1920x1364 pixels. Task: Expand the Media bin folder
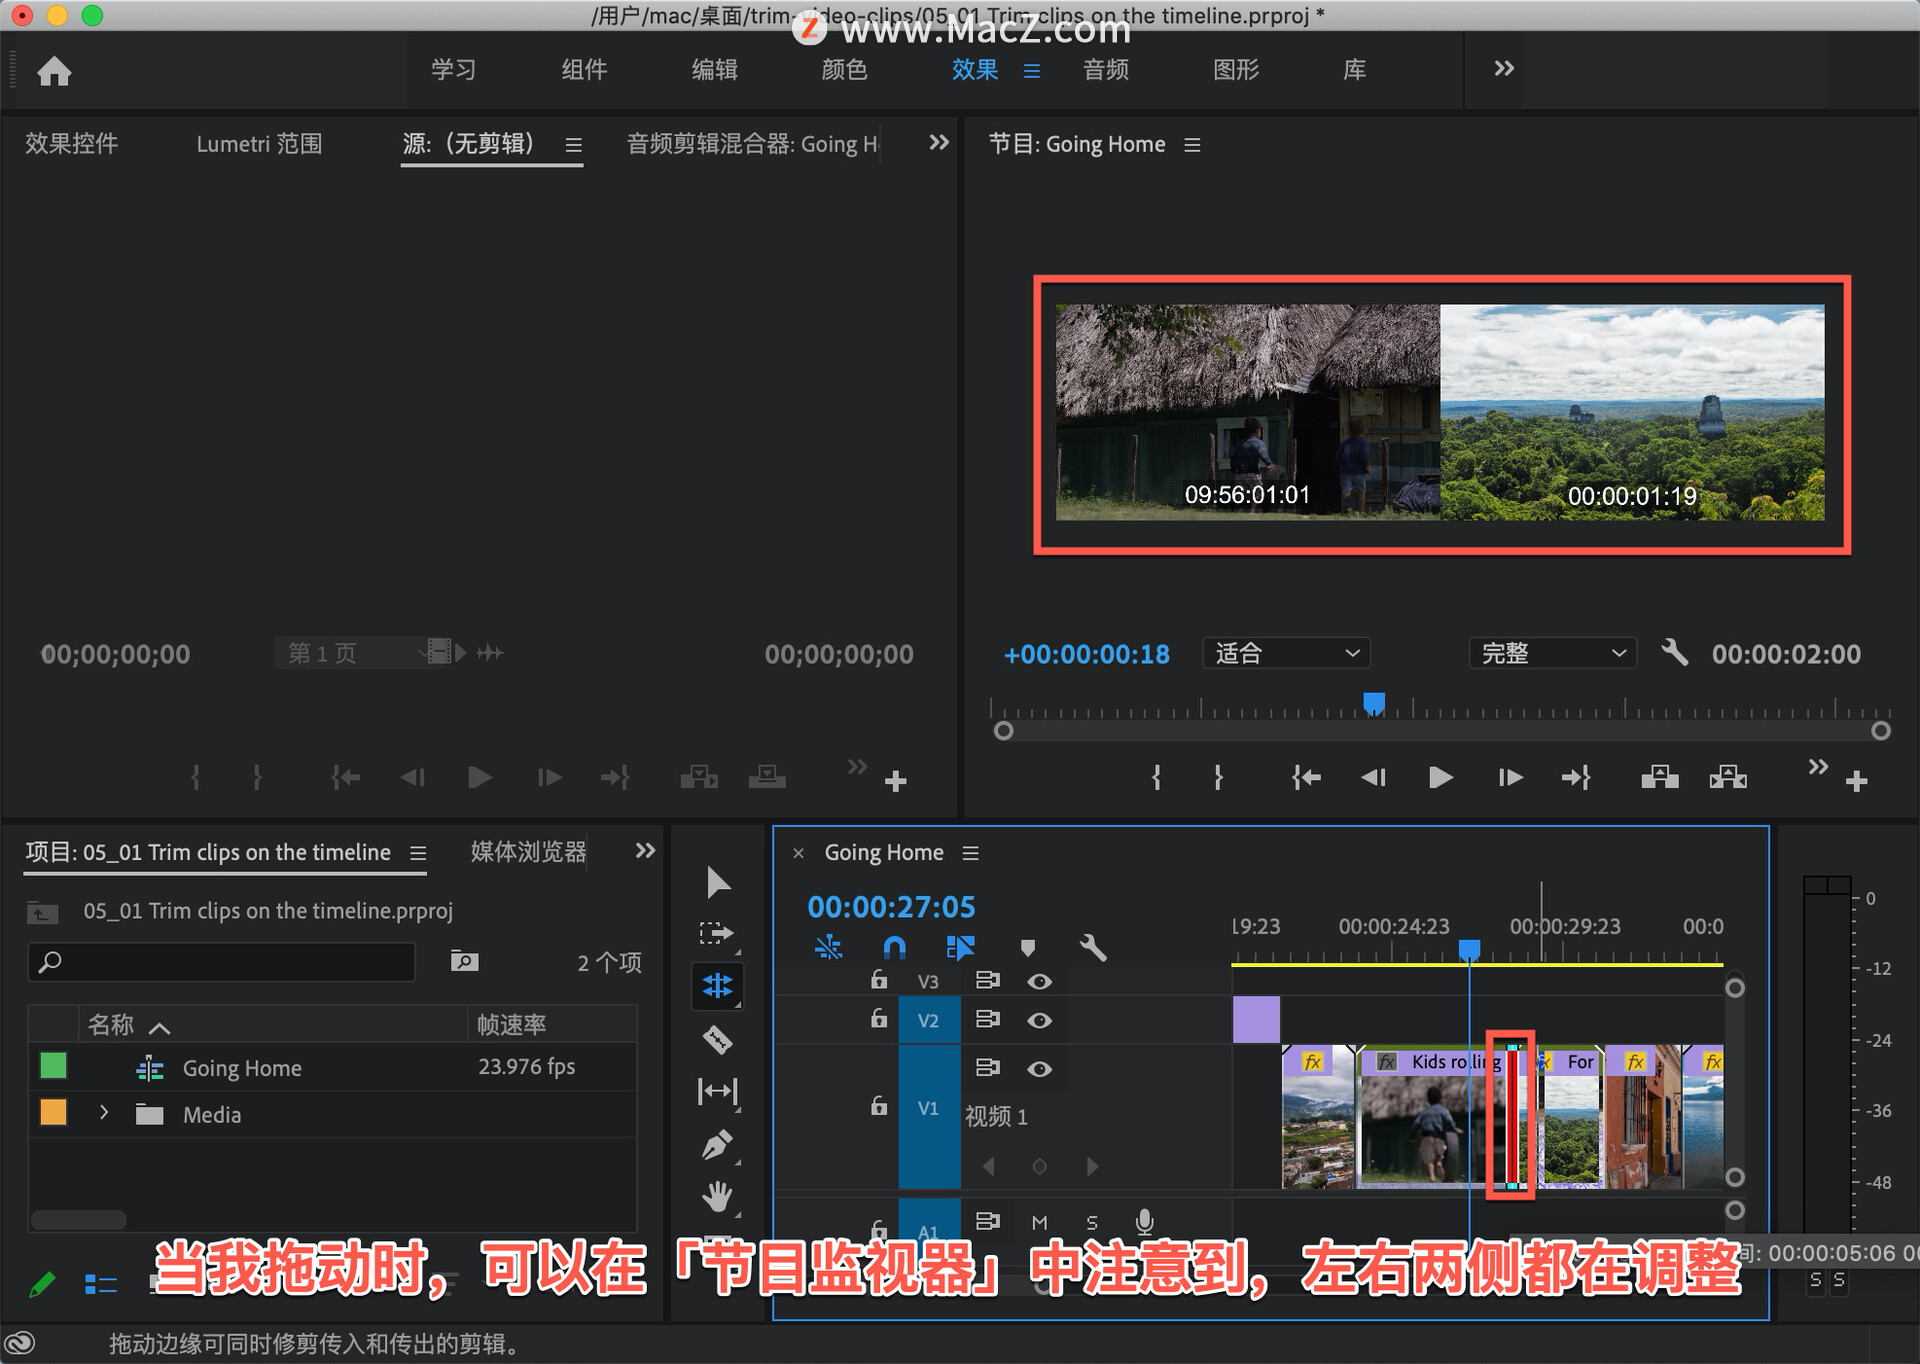[x=104, y=1113]
